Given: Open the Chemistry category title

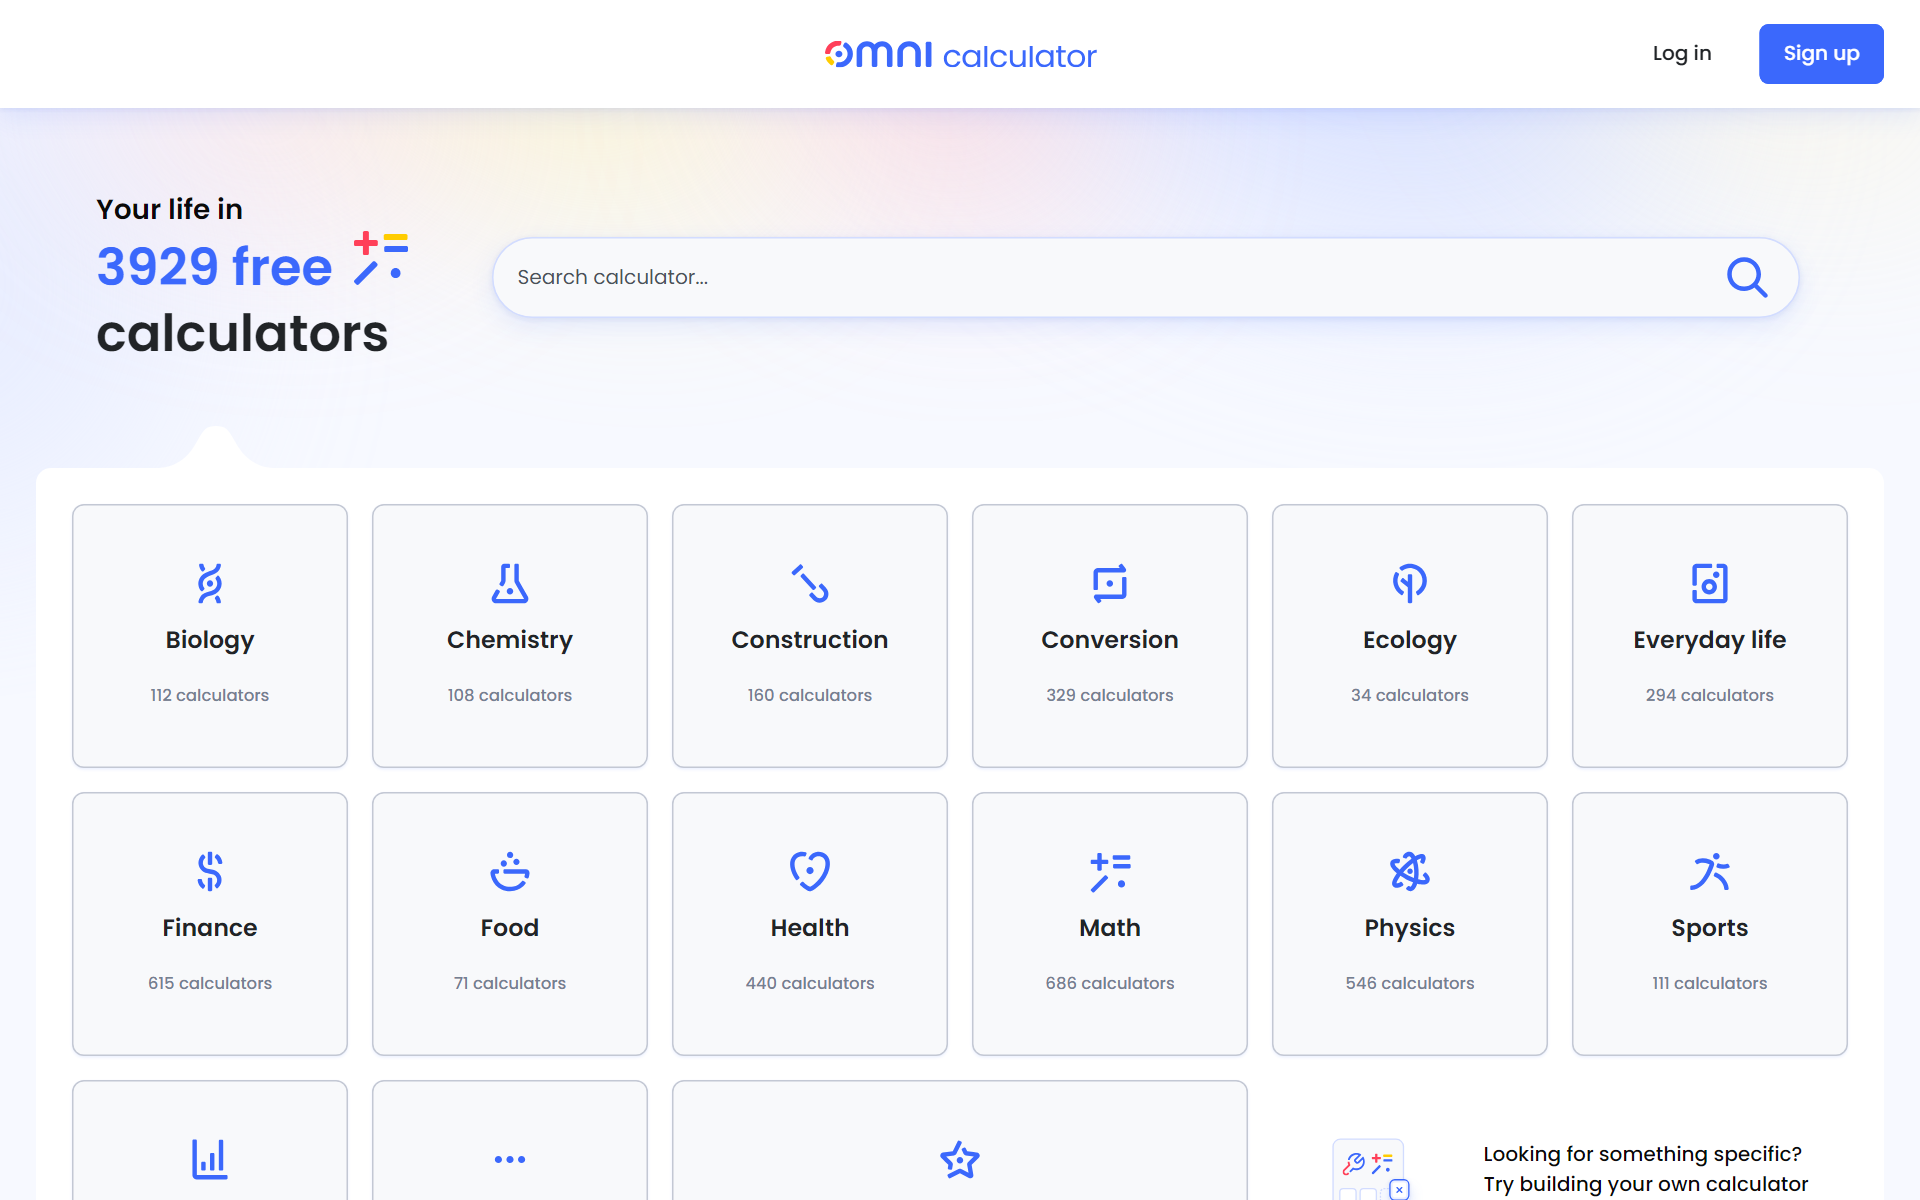Looking at the screenshot, I should tap(510, 640).
